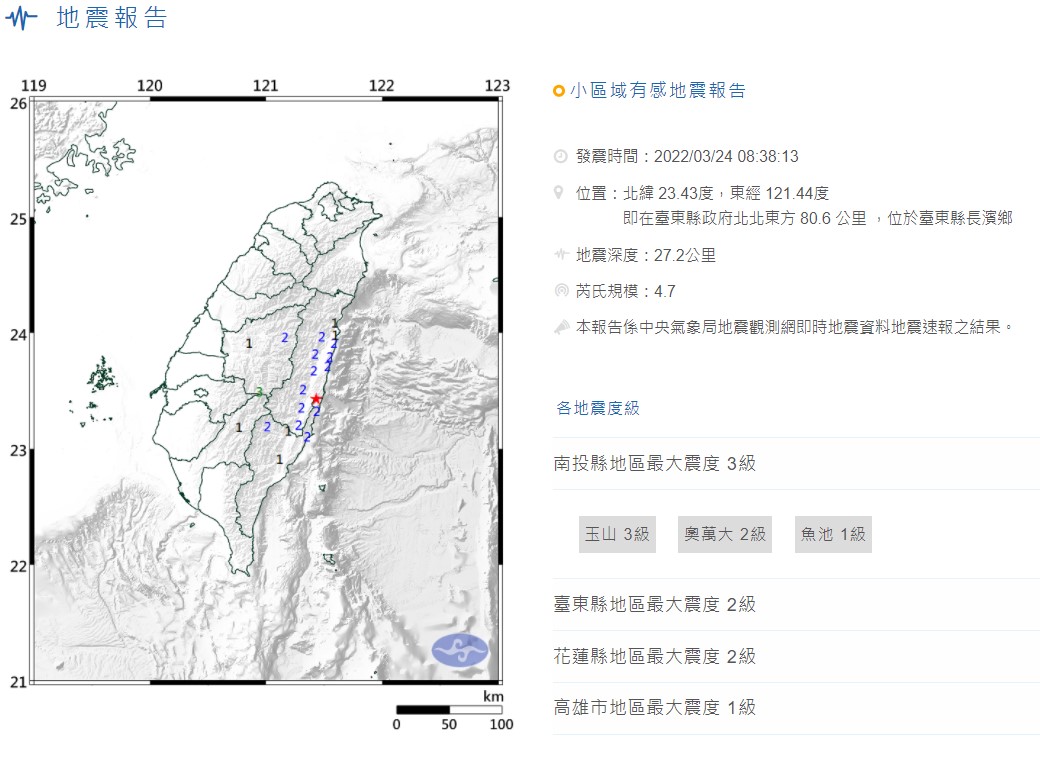Click the clock icon next to 發震時間
Image resolution: width=1040 pixels, height=761 pixels.
click(x=560, y=157)
